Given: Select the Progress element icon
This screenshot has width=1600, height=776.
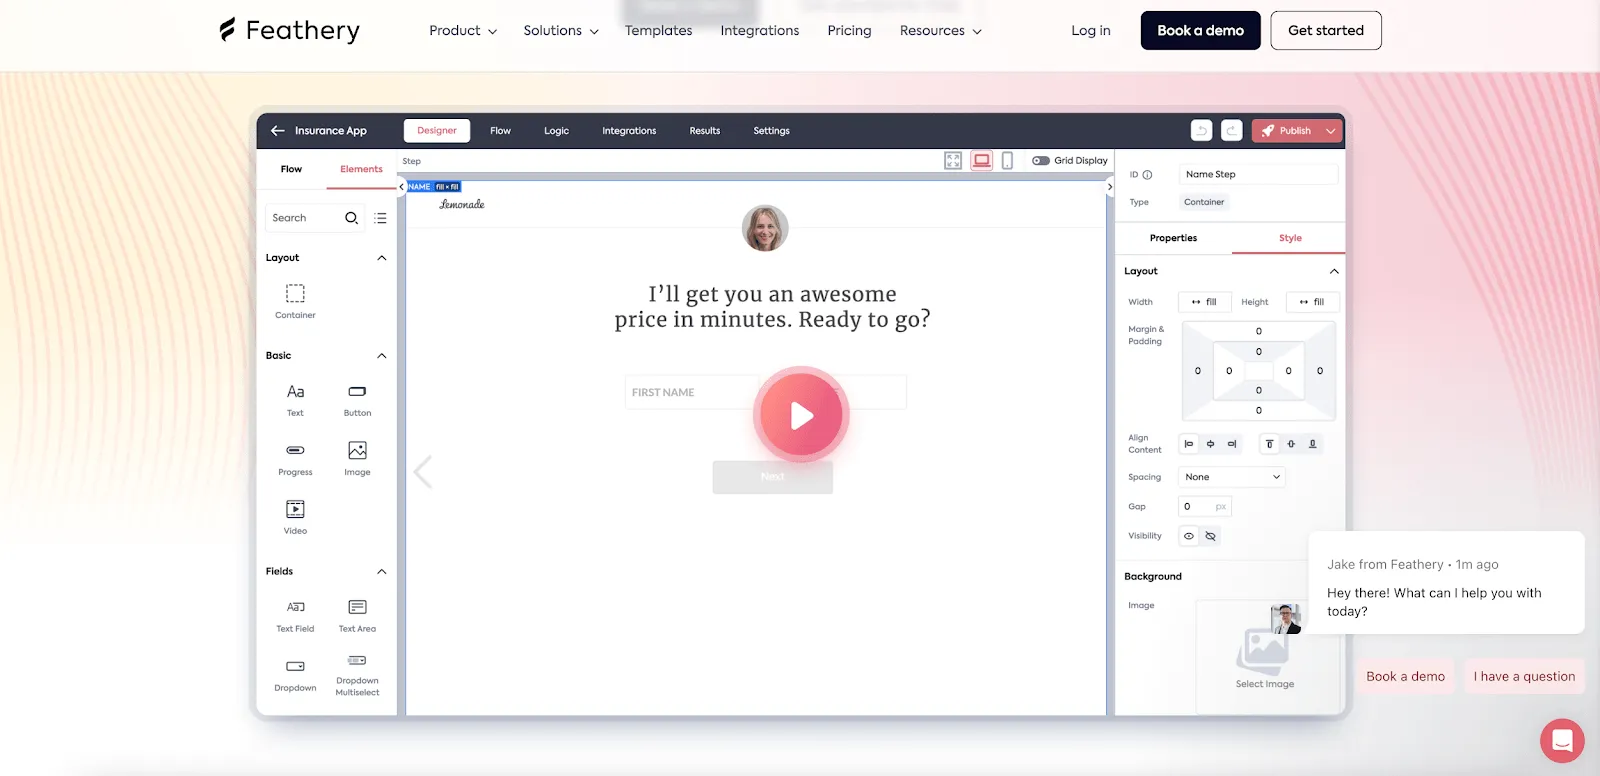Looking at the screenshot, I should (295, 450).
